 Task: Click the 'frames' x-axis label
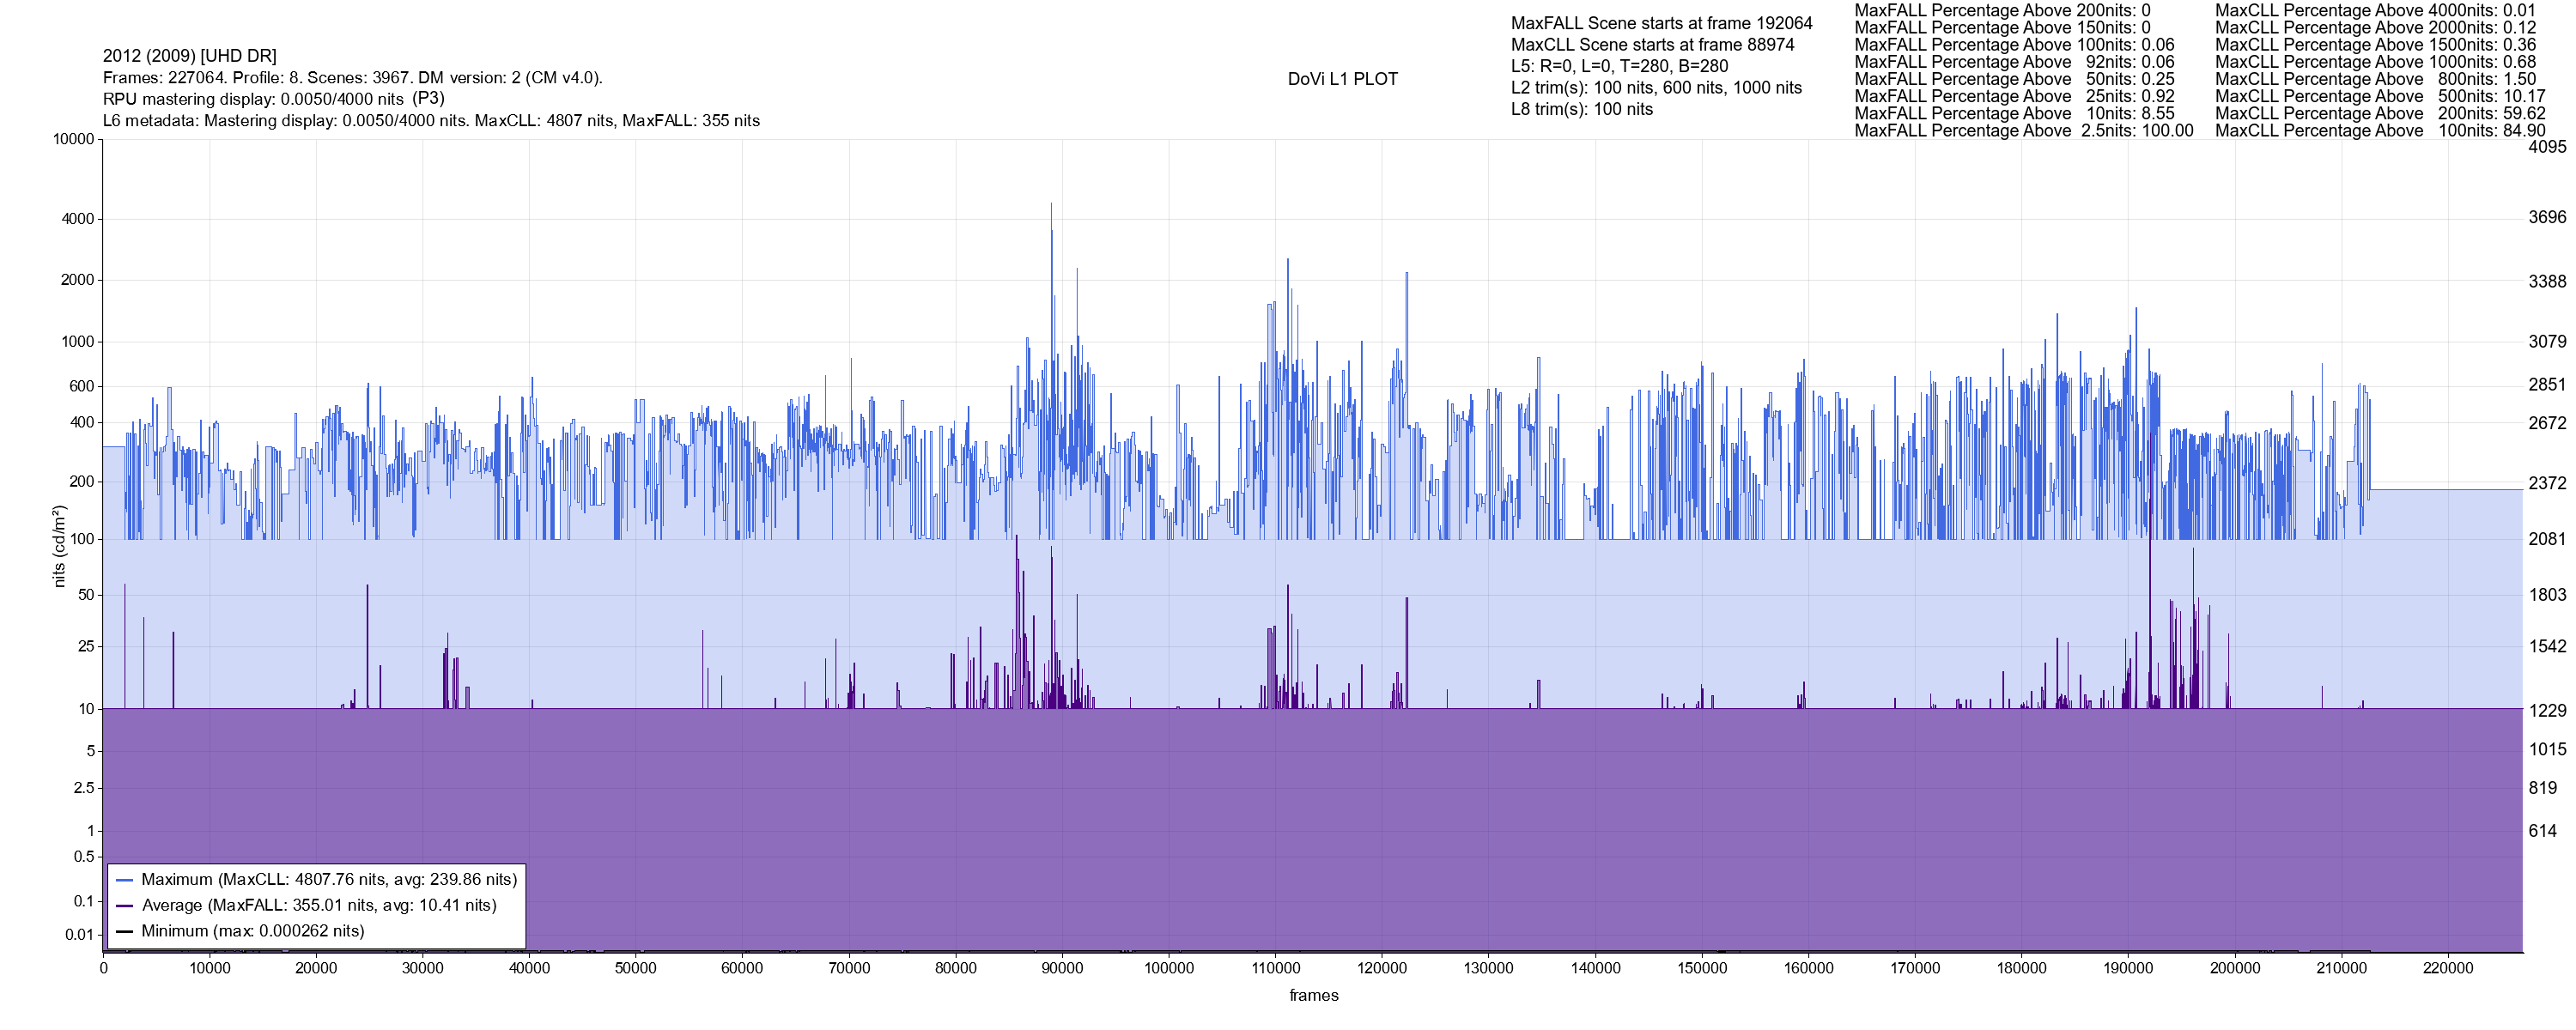click(x=1313, y=996)
